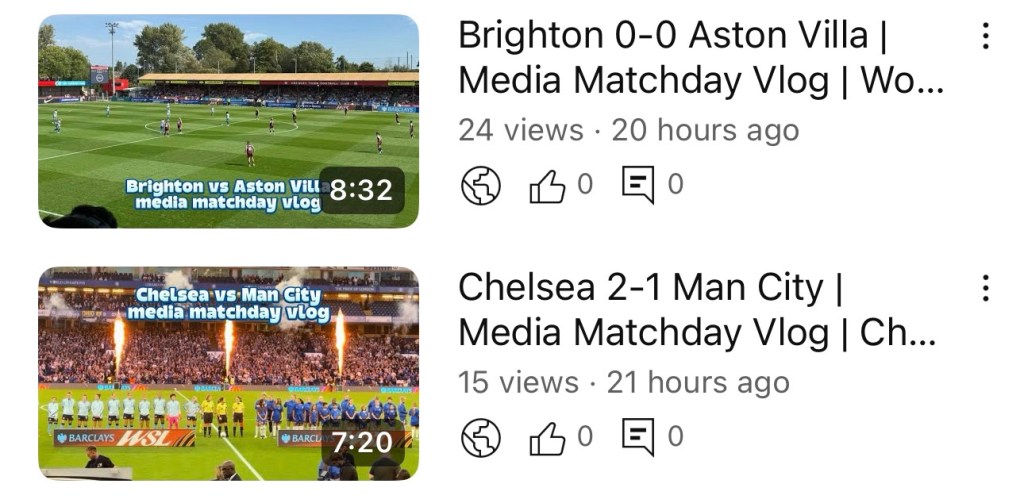This screenshot has height=499, width=1024.
Task: Click the thumbs-up icon for the Brighton video
Action: coord(547,186)
